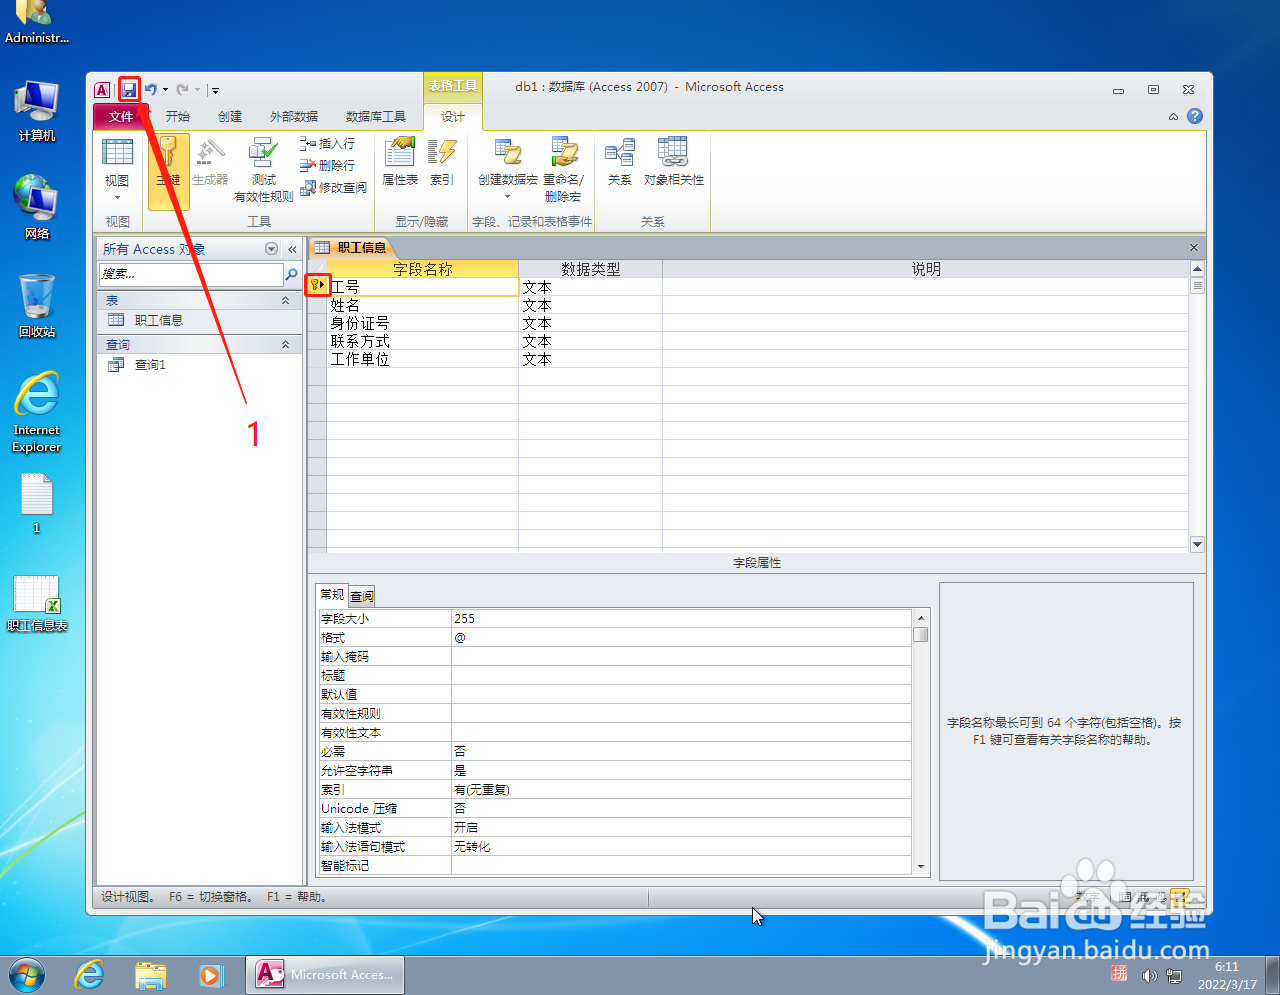Click 插入行 insert rows button
This screenshot has height=995, width=1280.
click(328, 144)
